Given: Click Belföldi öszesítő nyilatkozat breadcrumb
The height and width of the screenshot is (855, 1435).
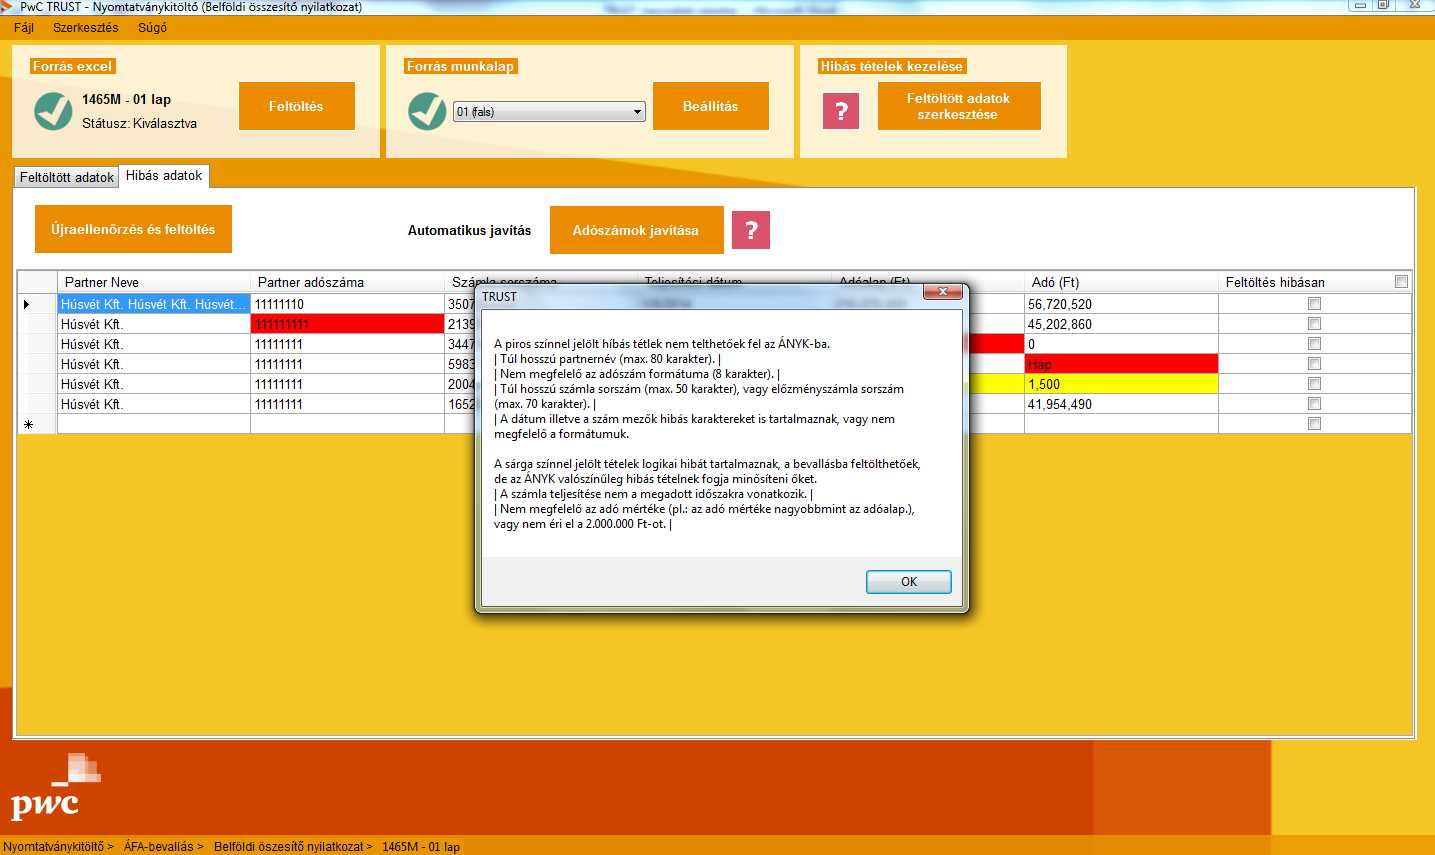Looking at the screenshot, I should 293,847.
